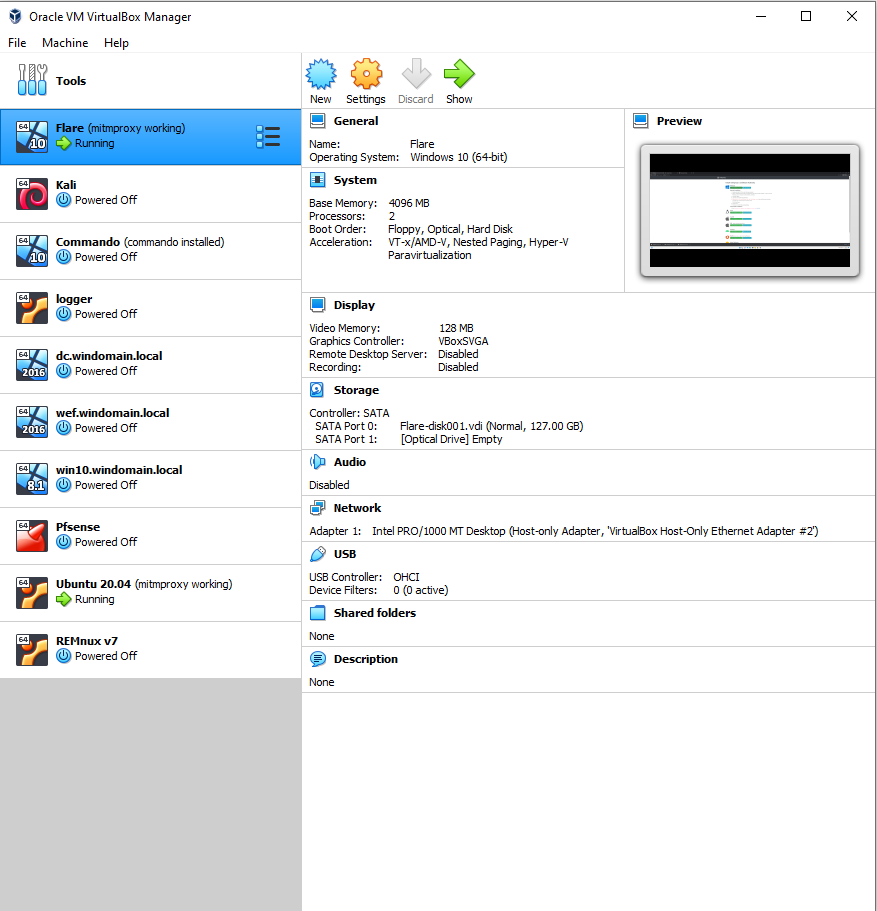Select Commando (commando installed) VM name
This screenshot has height=911, width=877.
140,242
